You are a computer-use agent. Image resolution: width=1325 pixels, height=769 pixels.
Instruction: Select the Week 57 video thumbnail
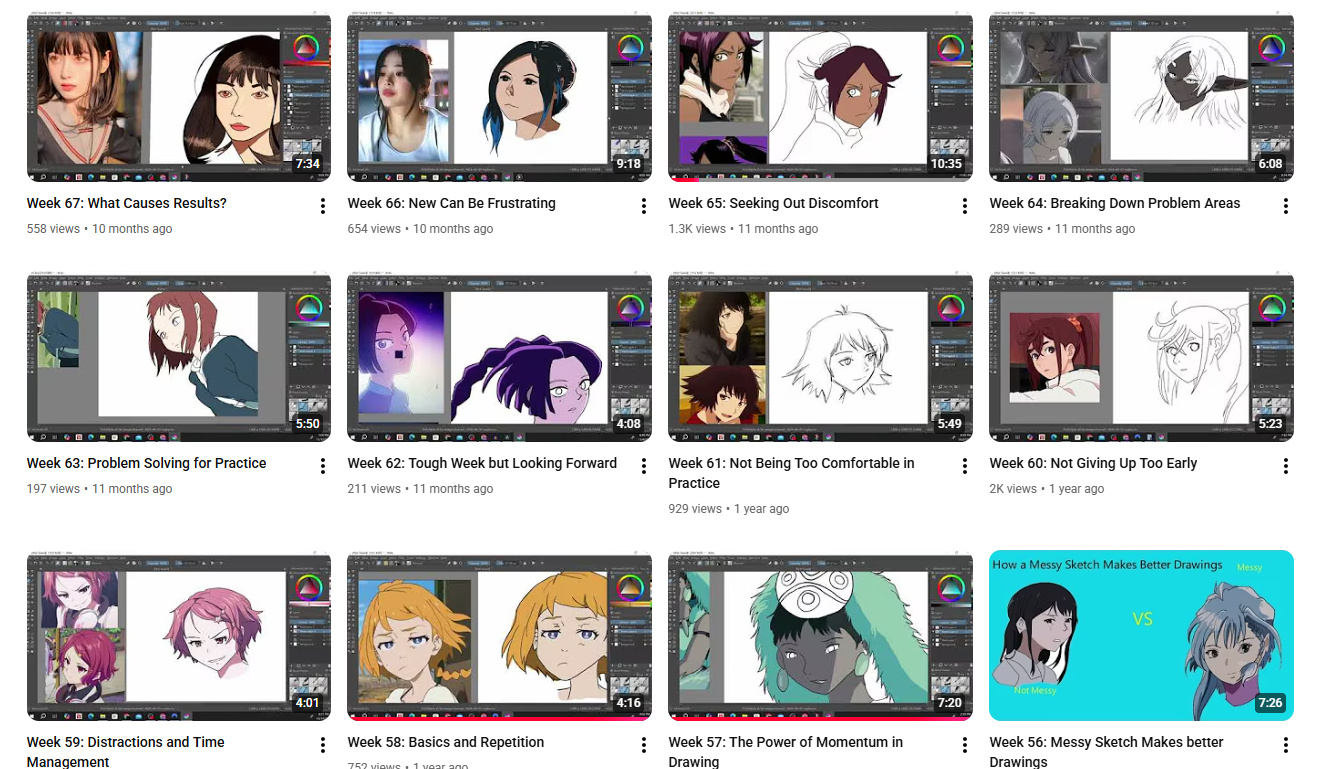pos(821,636)
